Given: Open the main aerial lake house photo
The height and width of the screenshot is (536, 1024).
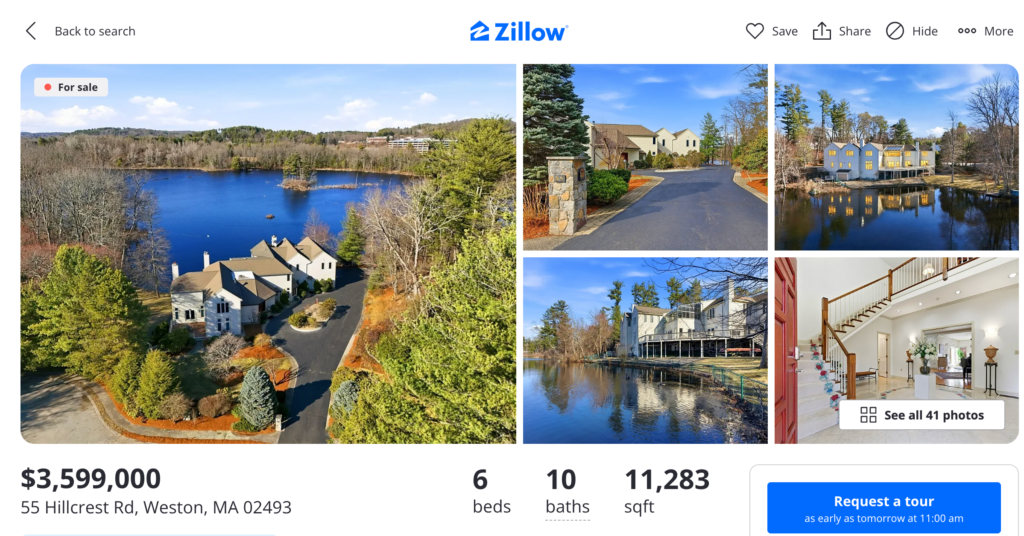Looking at the screenshot, I should (x=268, y=254).
